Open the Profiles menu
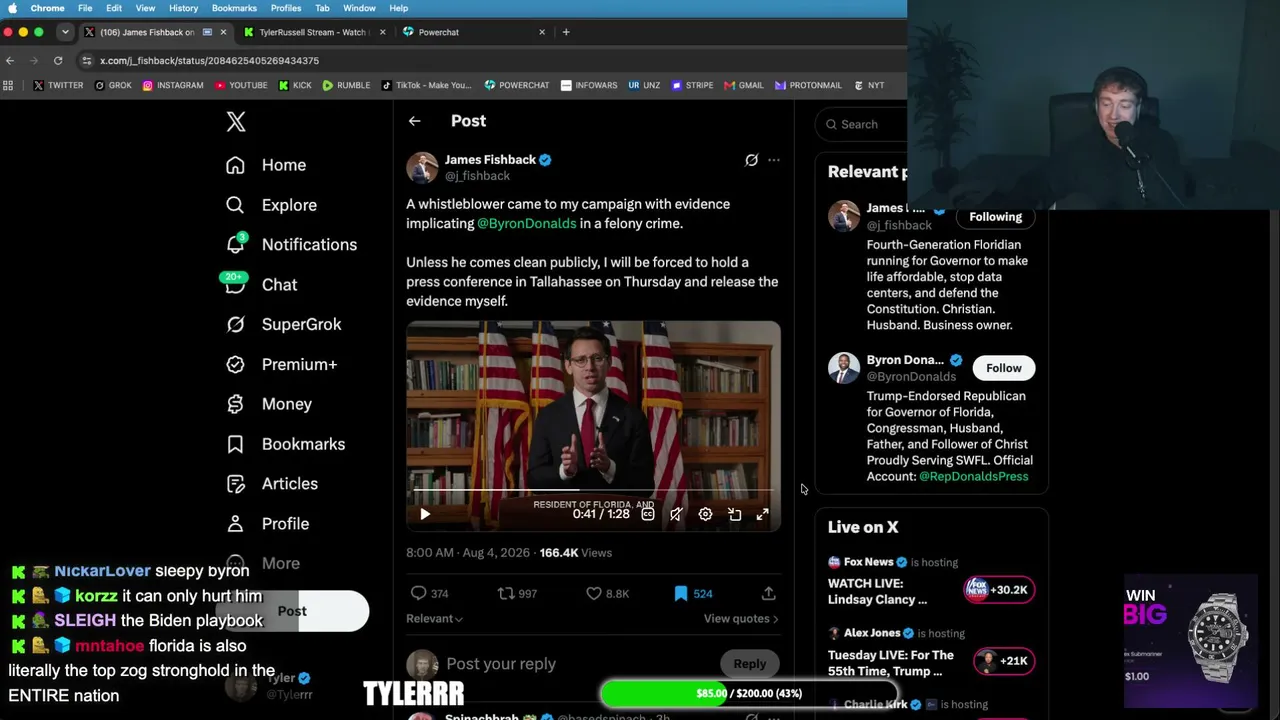Image resolution: width=1280 pixels, height=720 pixels. pos(286,8)
